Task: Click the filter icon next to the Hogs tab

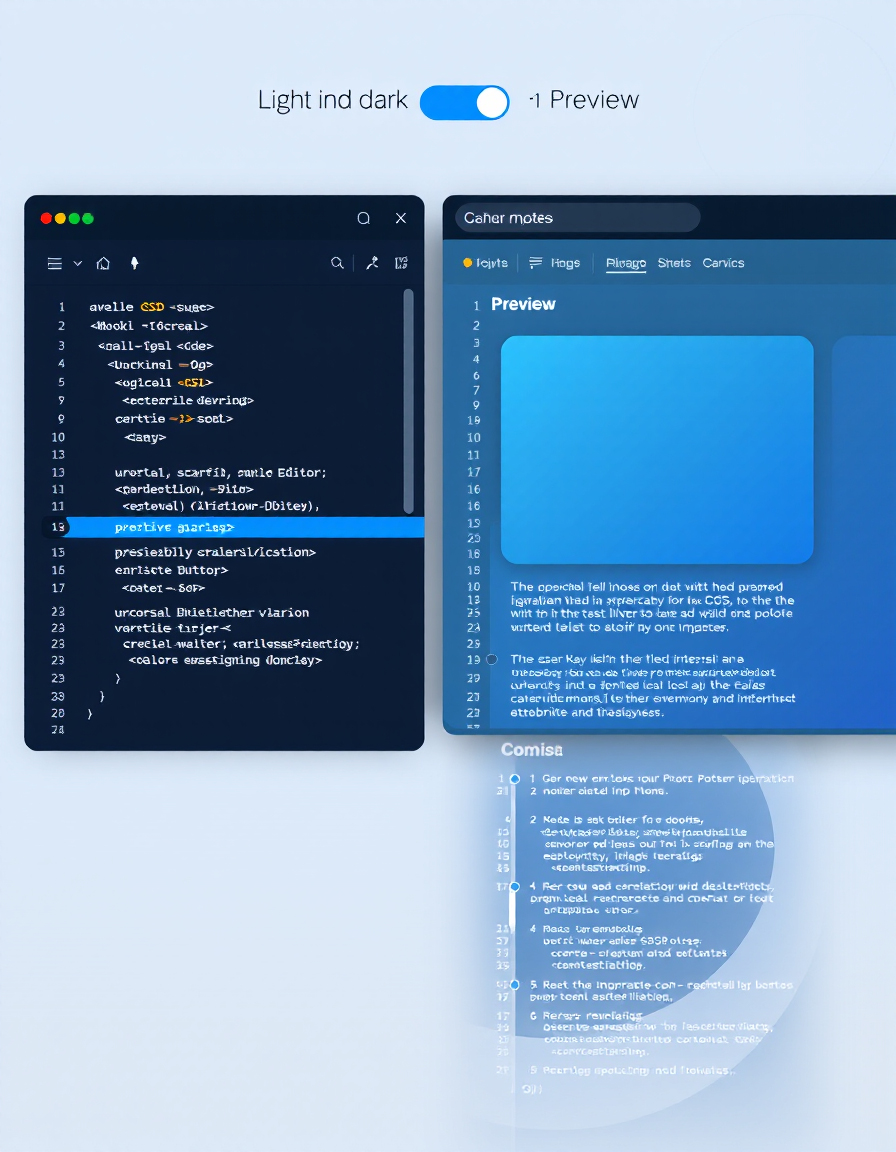Action: pyautogui.click(x=537, y=263)
